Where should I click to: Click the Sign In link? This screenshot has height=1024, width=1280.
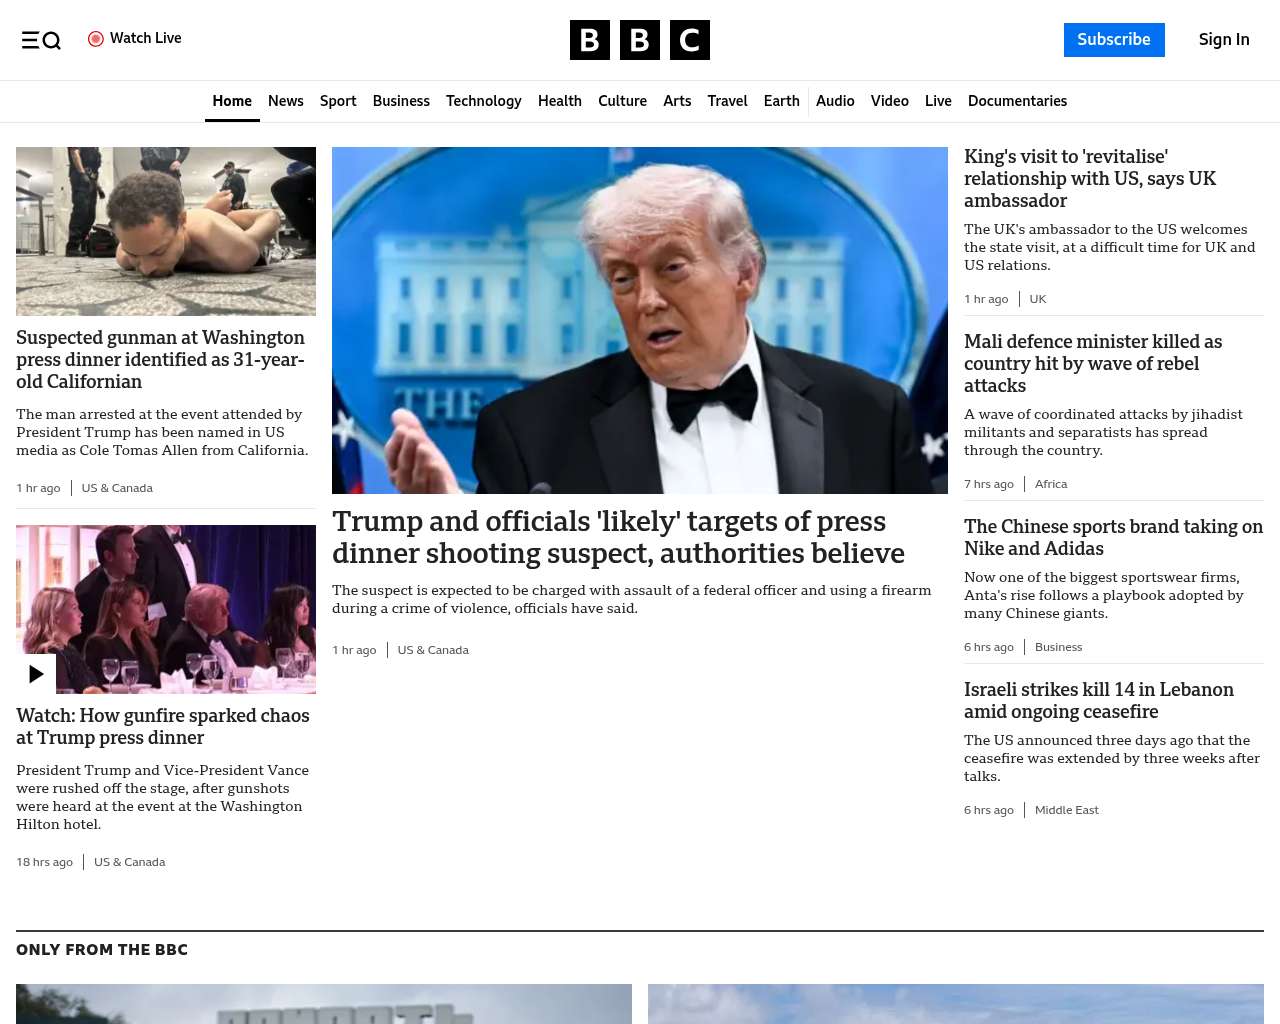(1223, 40)
